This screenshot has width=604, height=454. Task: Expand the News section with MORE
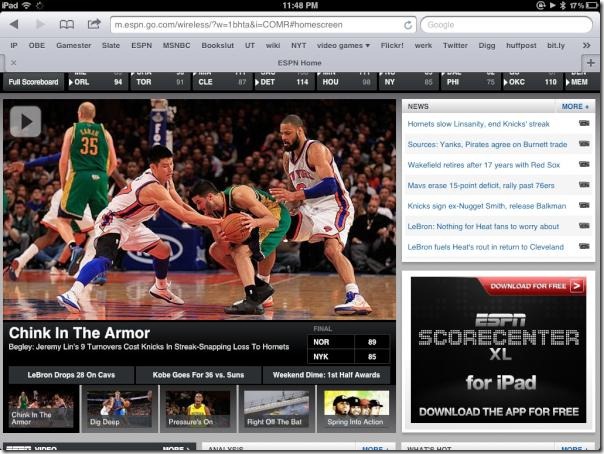[574, 105]
